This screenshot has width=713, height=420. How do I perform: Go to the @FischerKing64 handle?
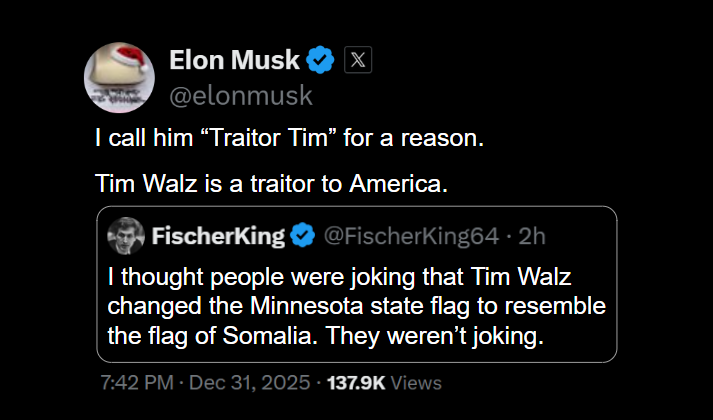point(409,236)
